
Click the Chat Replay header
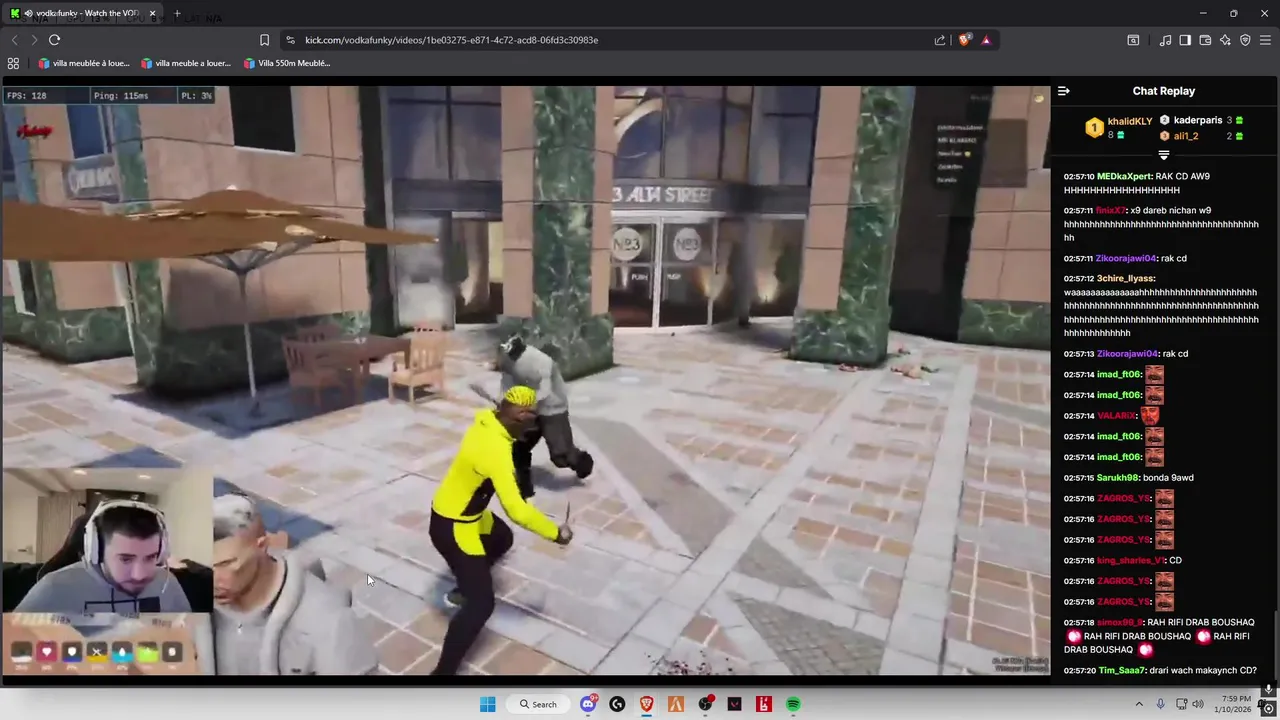pyautogui.click(x=1163, y=91)
